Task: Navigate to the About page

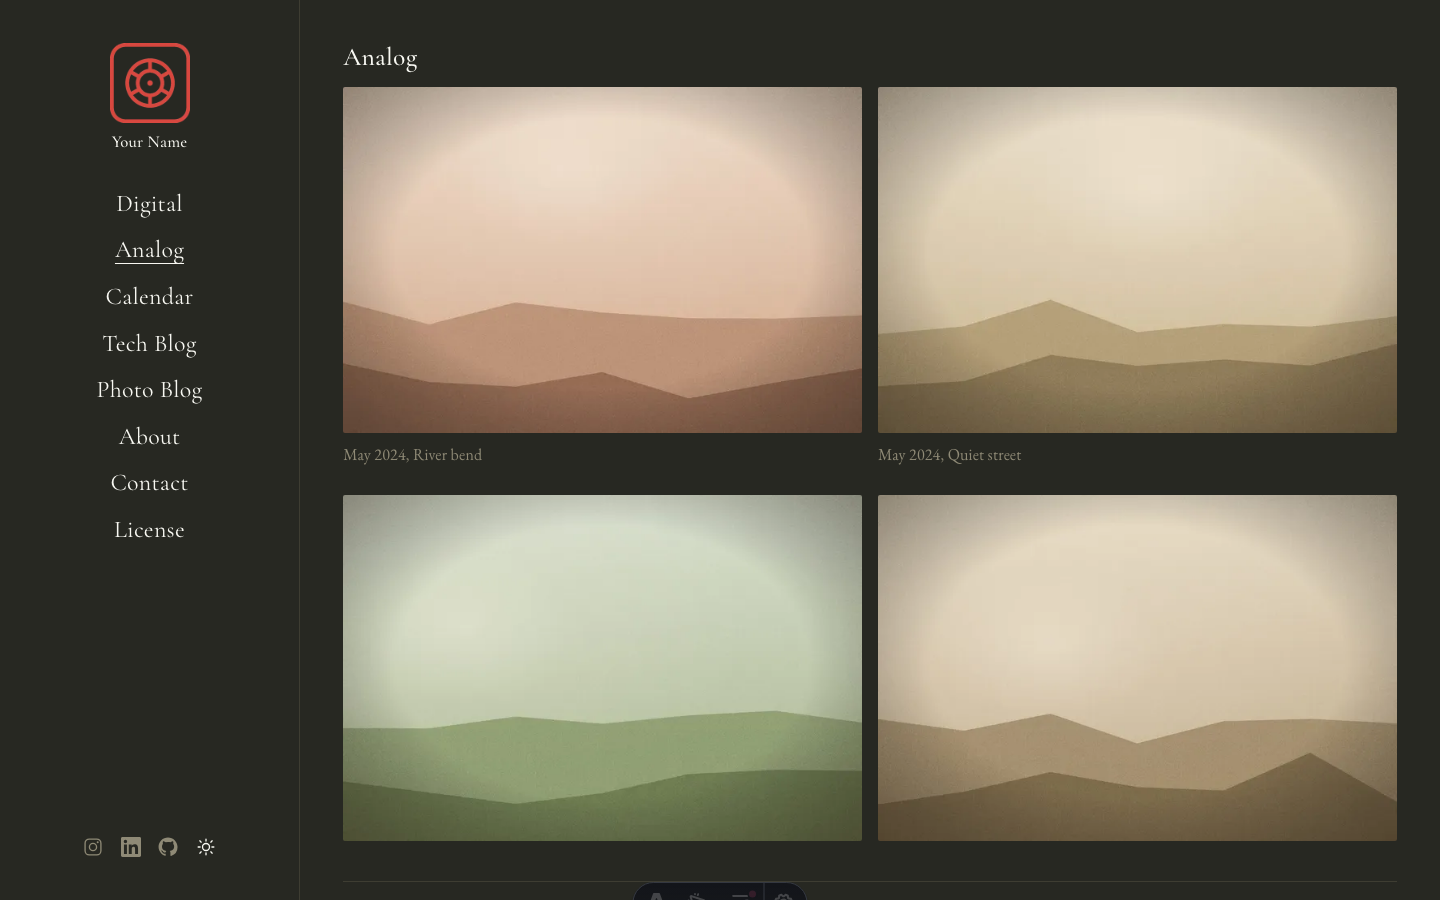Action: (149, 437)
